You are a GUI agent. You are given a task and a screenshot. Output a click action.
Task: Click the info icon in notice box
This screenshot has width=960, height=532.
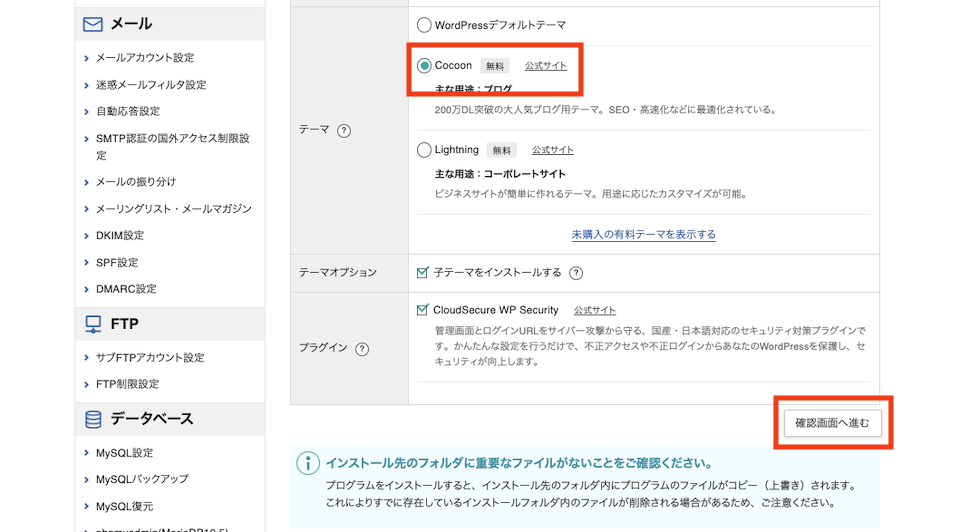coord(308,463)
